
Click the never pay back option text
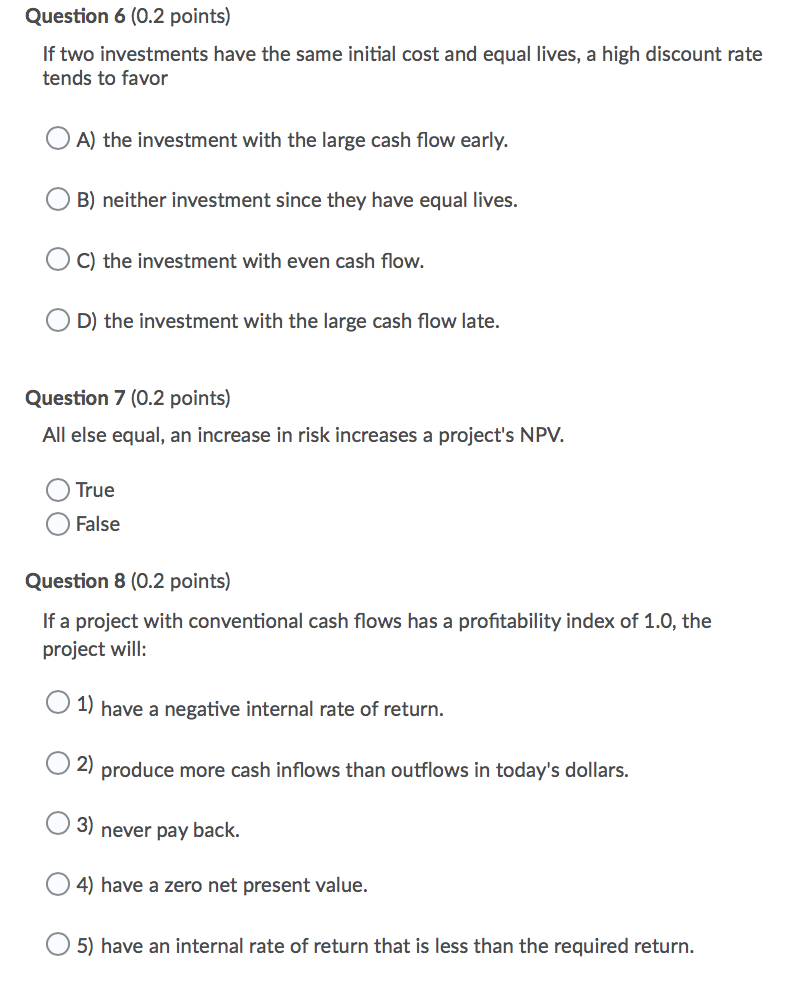click(x=165, y=828)
